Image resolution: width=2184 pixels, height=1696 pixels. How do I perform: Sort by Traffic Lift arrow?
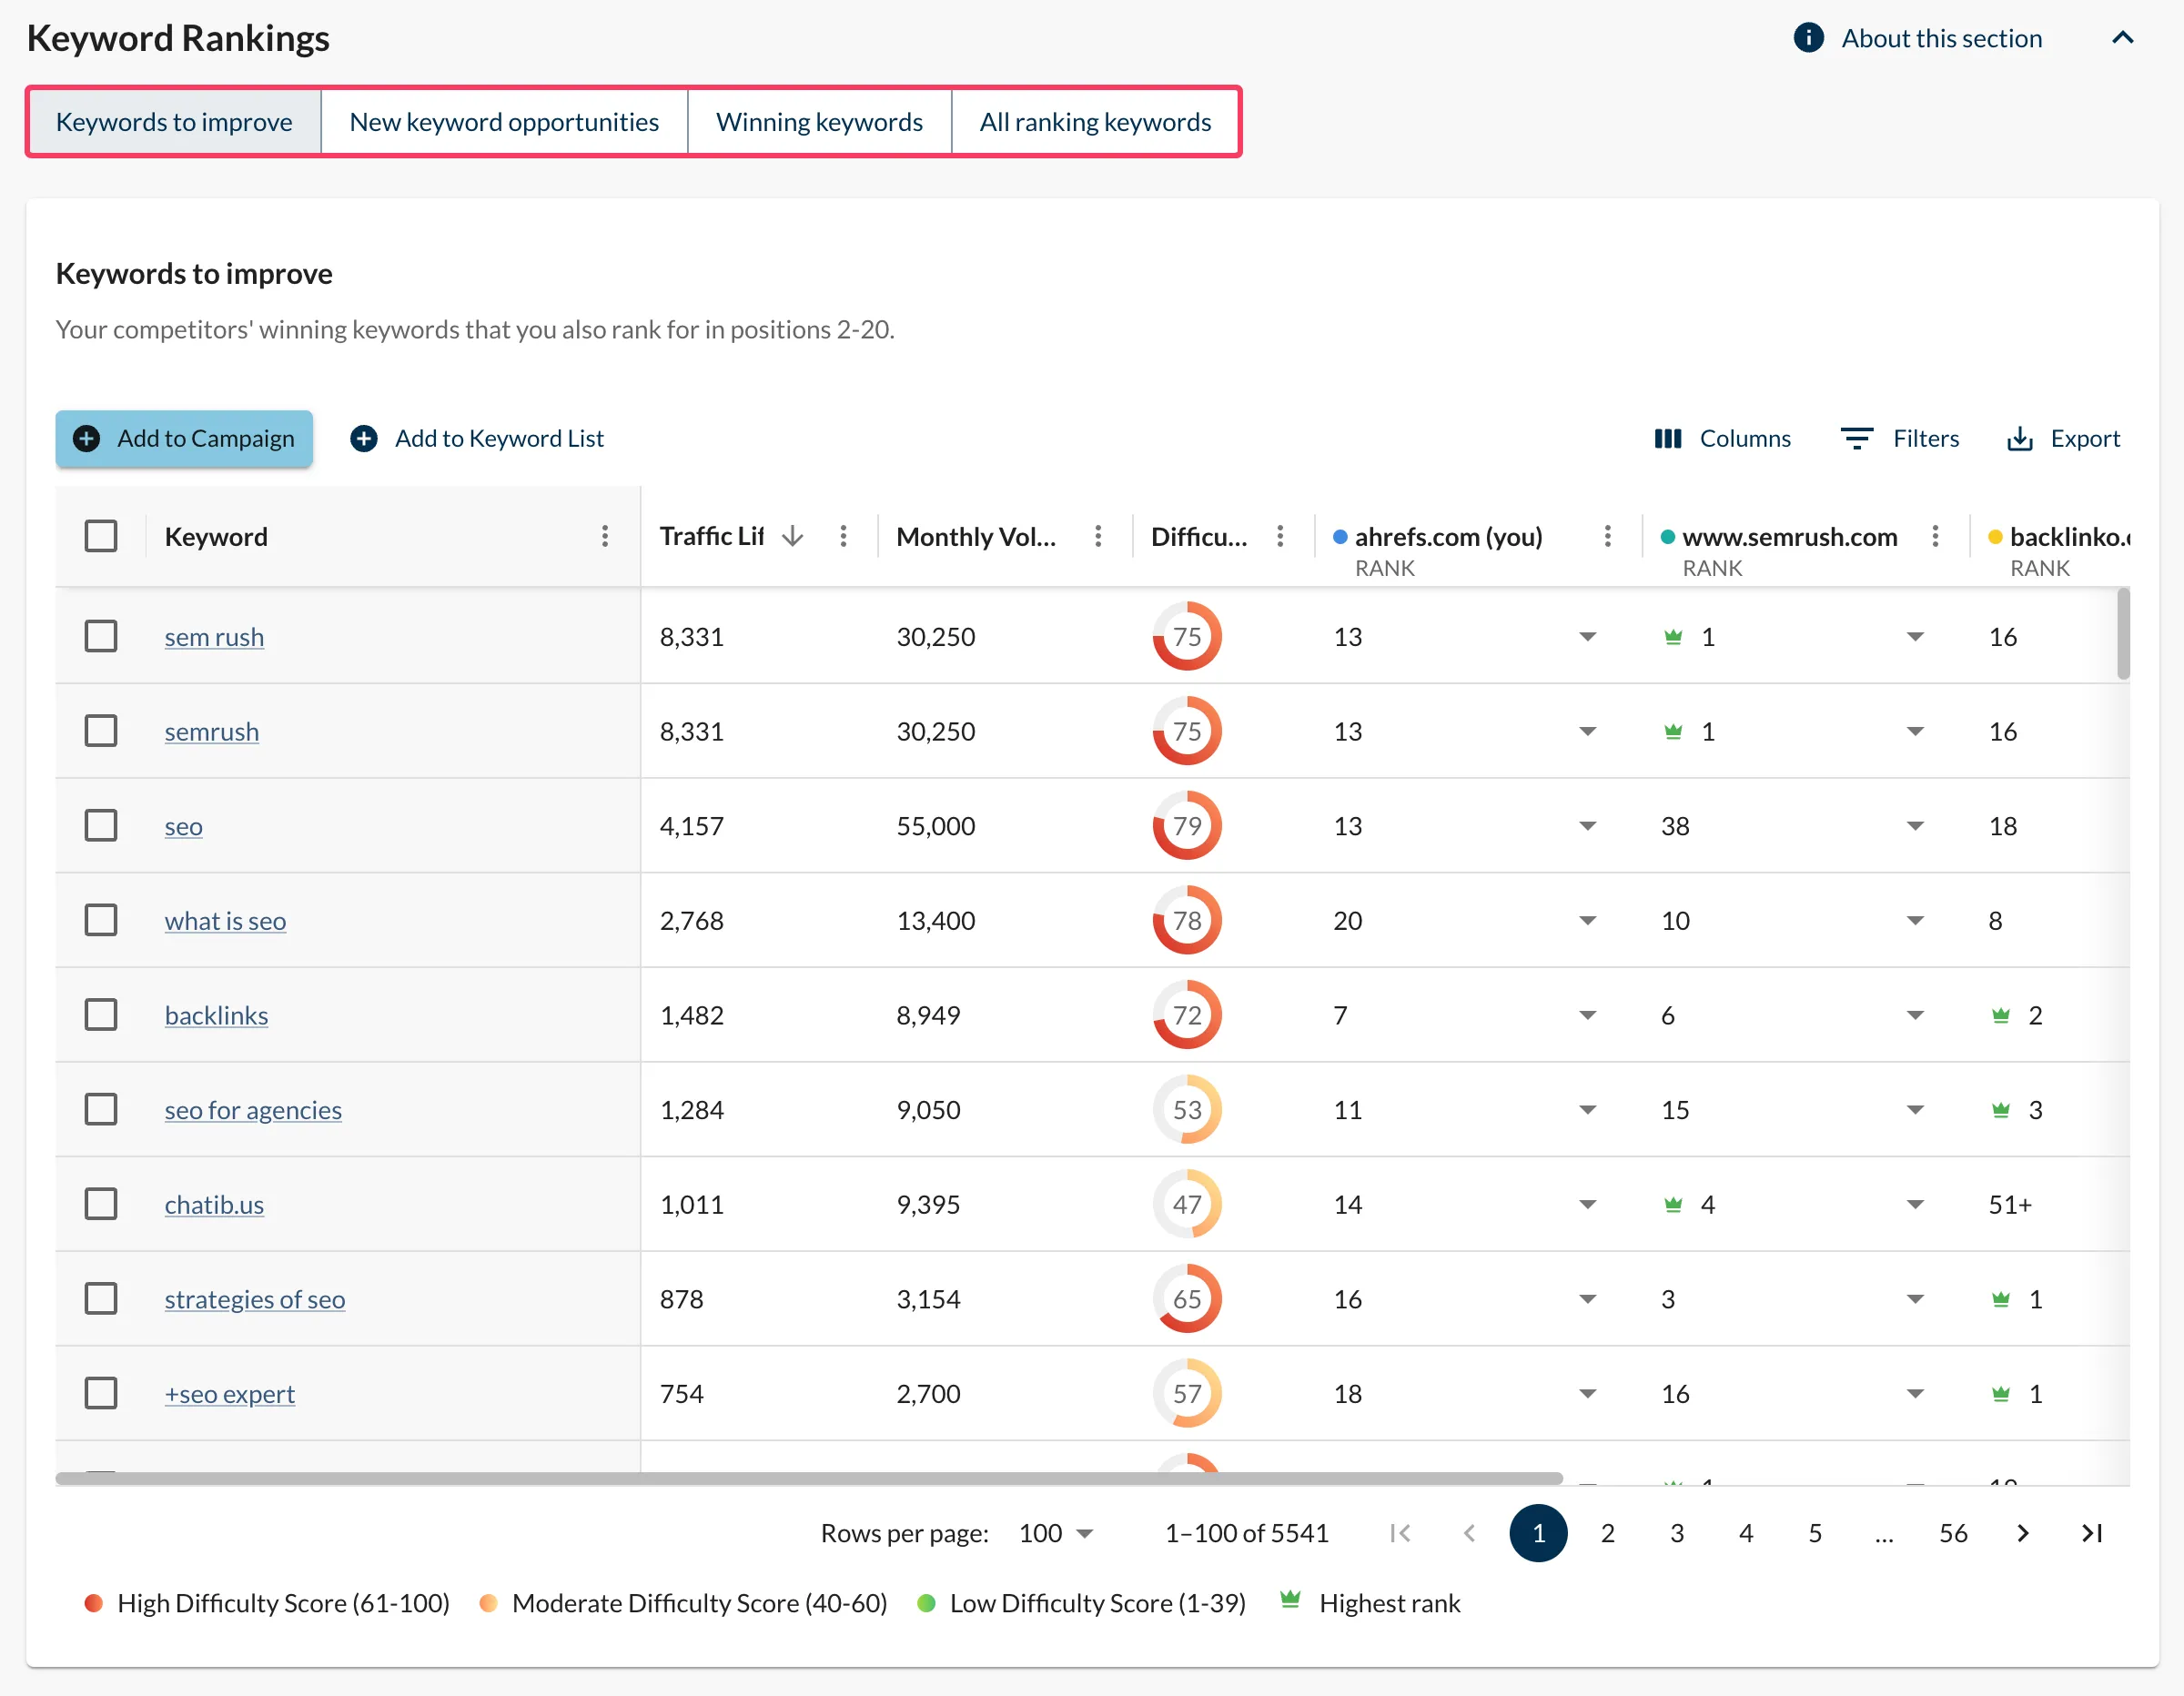[x=793, y=536]
